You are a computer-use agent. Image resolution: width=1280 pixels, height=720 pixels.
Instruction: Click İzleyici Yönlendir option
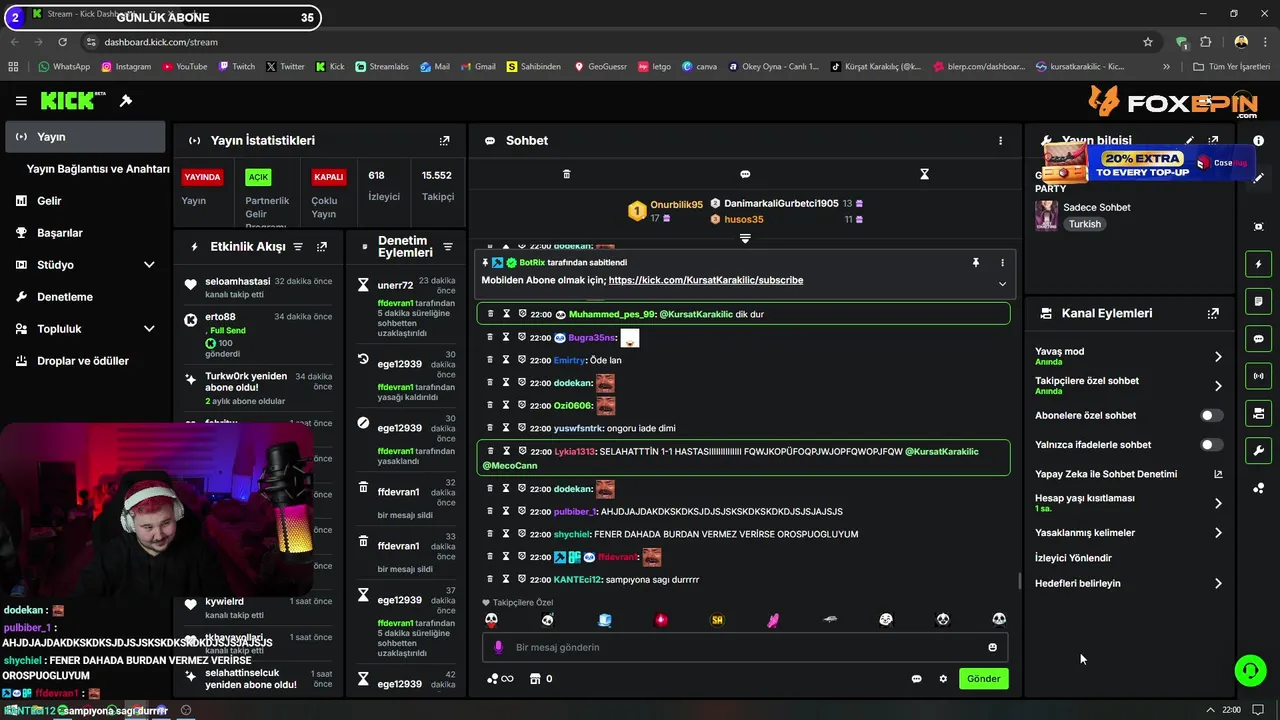tap(1073, 558)
